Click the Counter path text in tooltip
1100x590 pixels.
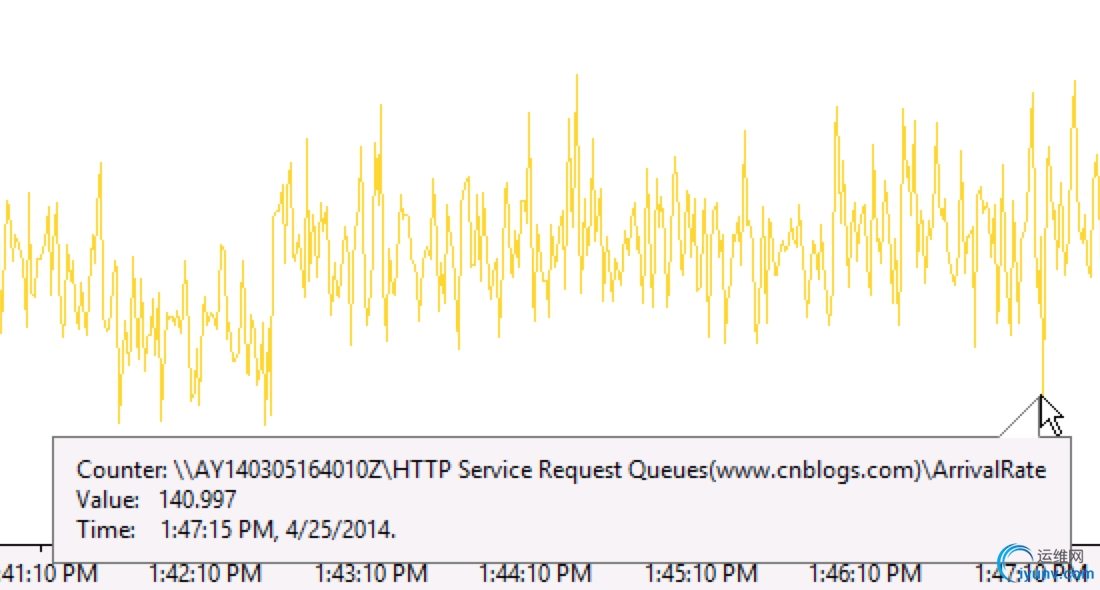point(561,469)
